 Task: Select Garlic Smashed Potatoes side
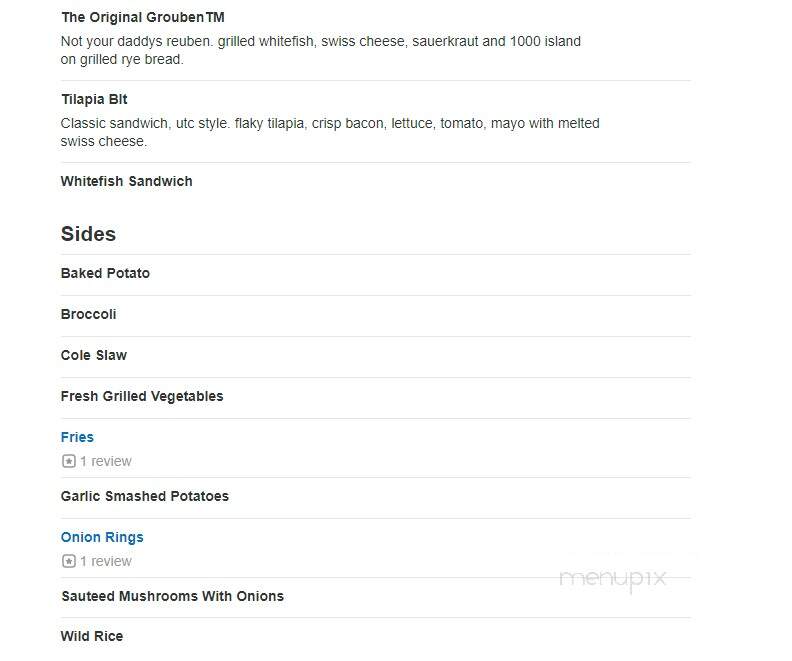(145, 496)
